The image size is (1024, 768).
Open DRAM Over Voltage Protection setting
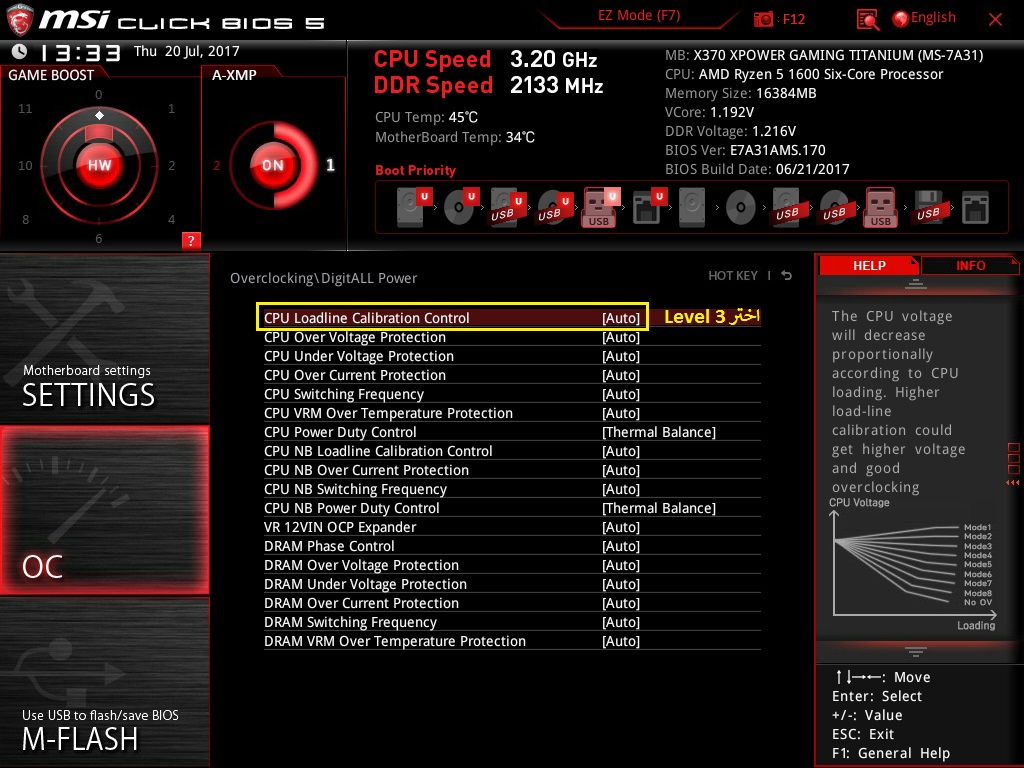(x=512, y=564)
